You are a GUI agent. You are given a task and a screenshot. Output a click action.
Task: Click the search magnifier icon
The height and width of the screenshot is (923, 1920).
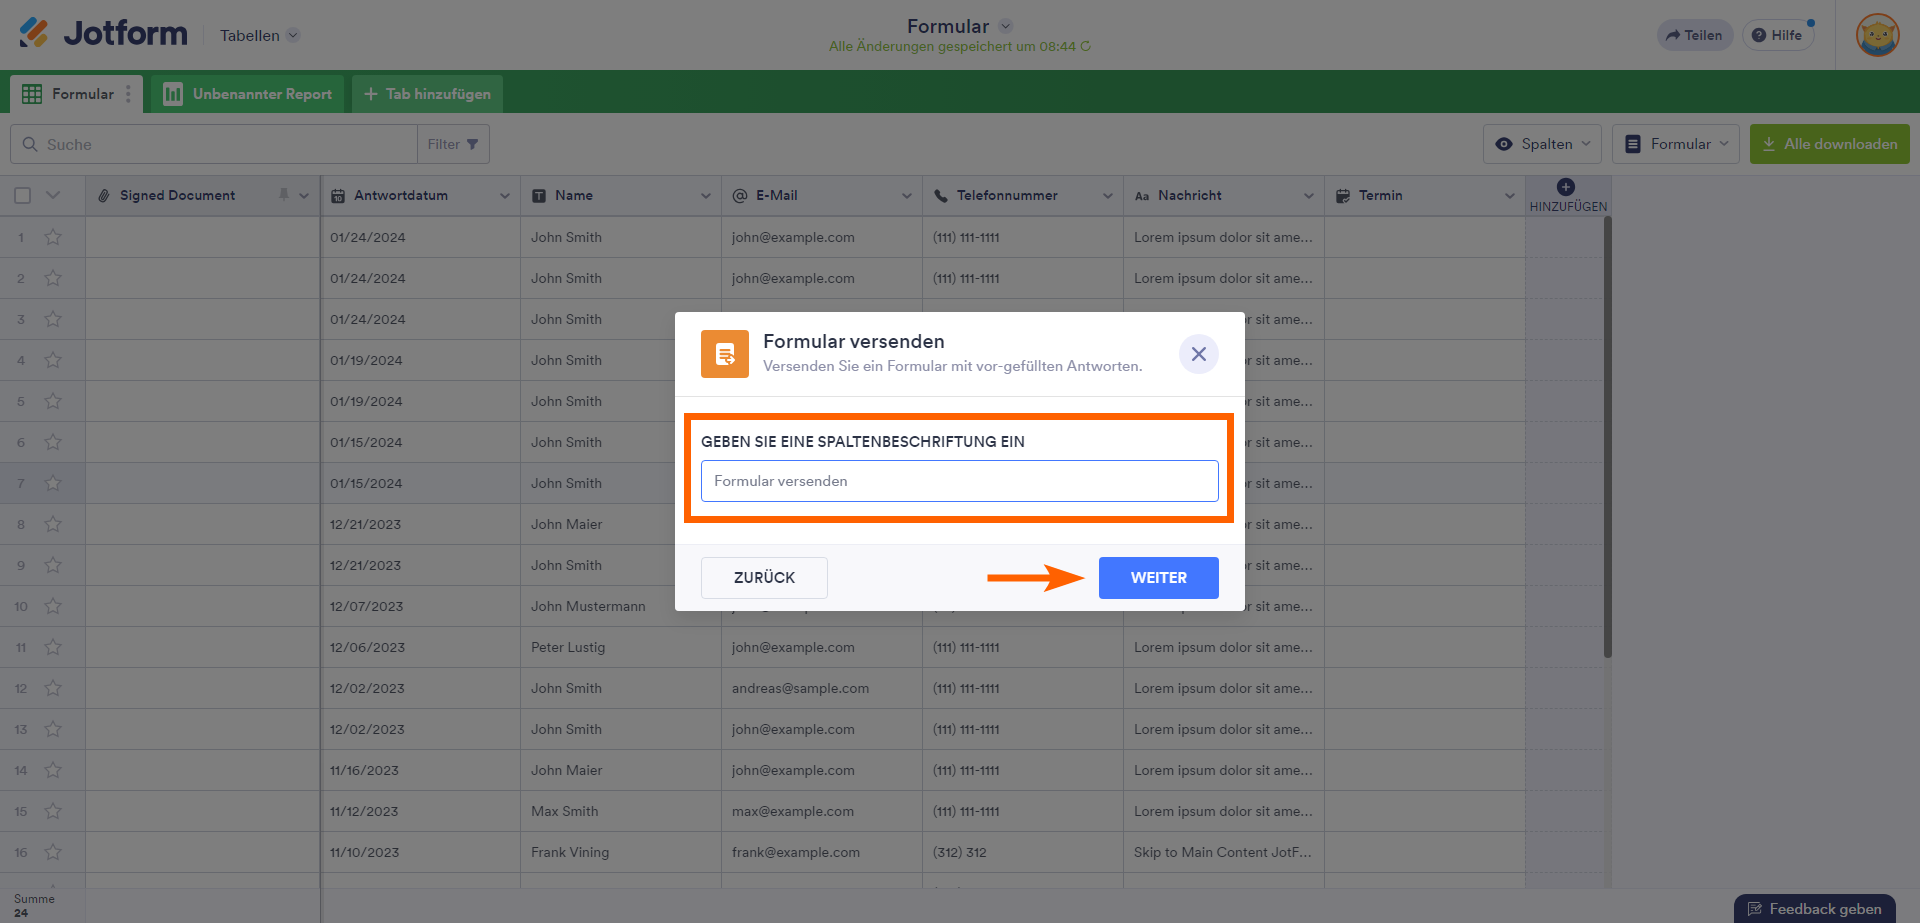30,144
